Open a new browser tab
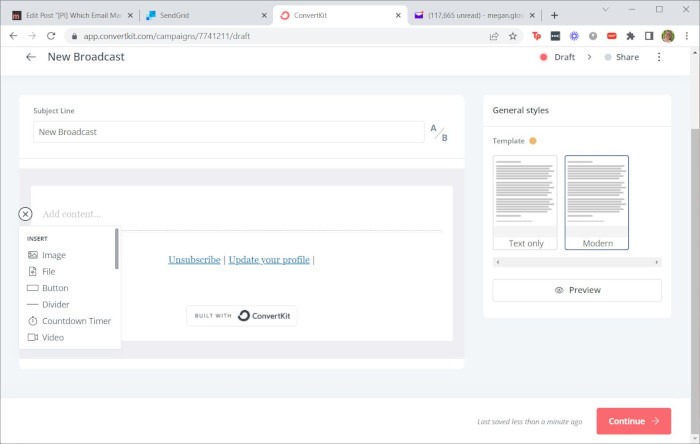Image resolution: width=700 pixels, height=444 pixels. coord(554,15)
